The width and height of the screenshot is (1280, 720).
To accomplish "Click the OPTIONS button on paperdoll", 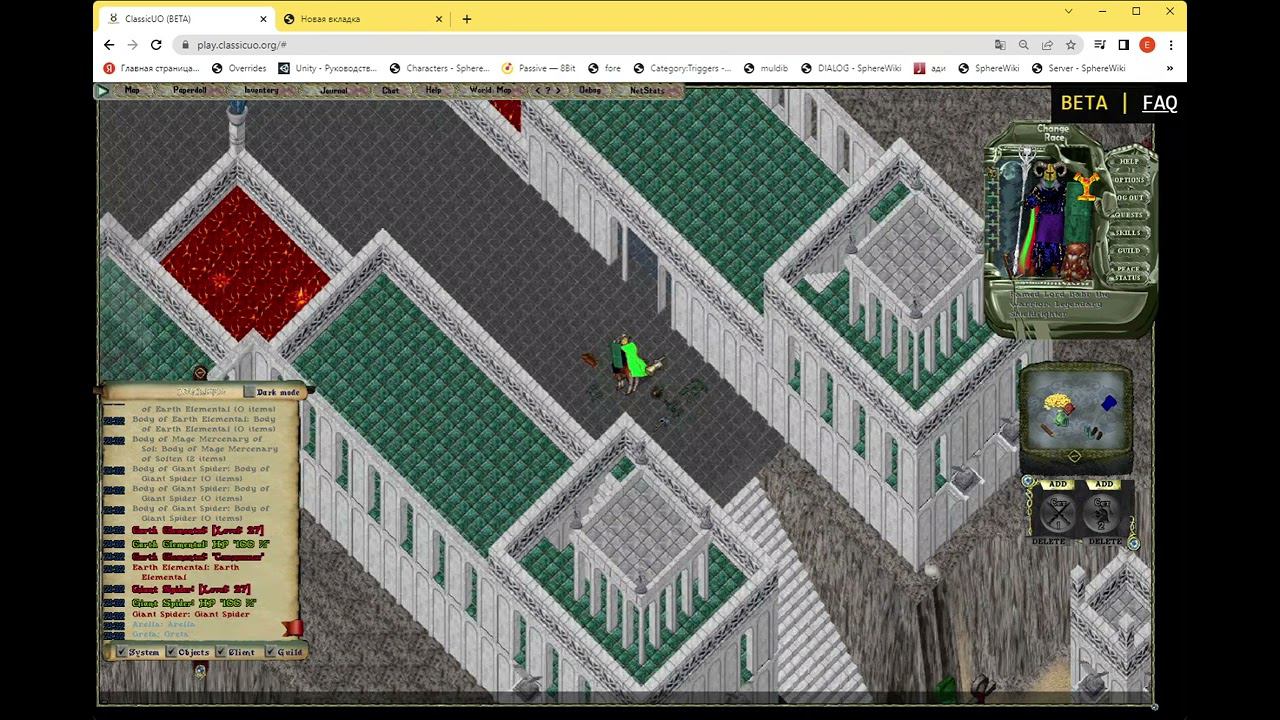I will [1129, 180].
